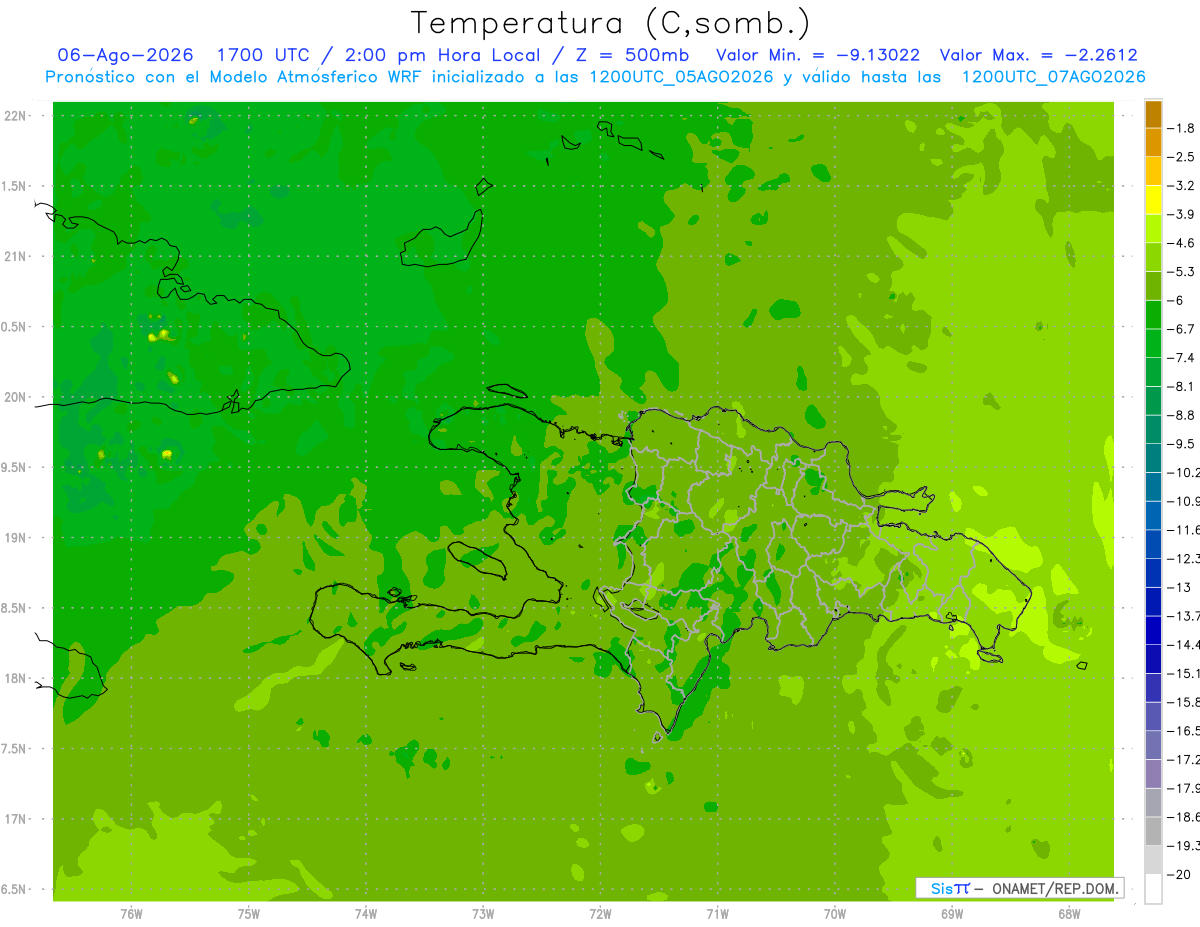The width and height of the screenshot is (1200, 927).
Task: Pick the orange swatch between -1.8 and -2.5
Action: [x=1153, y=143]
